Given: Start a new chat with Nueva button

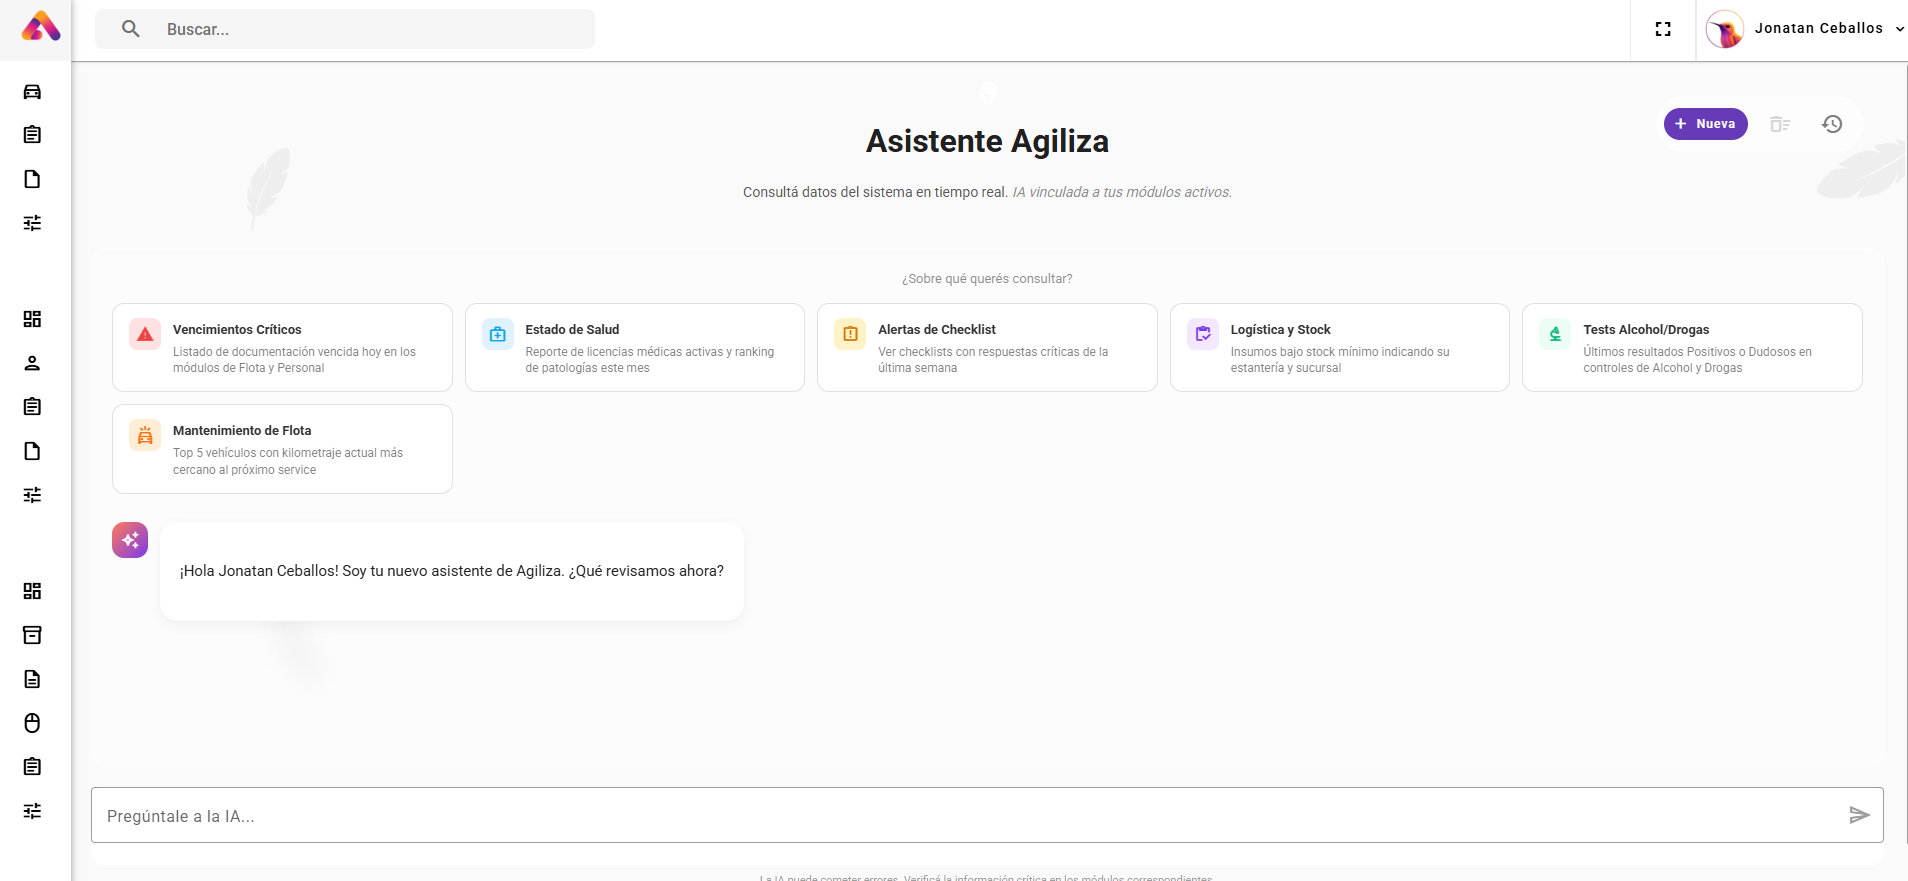Looking at the screenshot, I should pyautogui.click(x=1705, y=124).
